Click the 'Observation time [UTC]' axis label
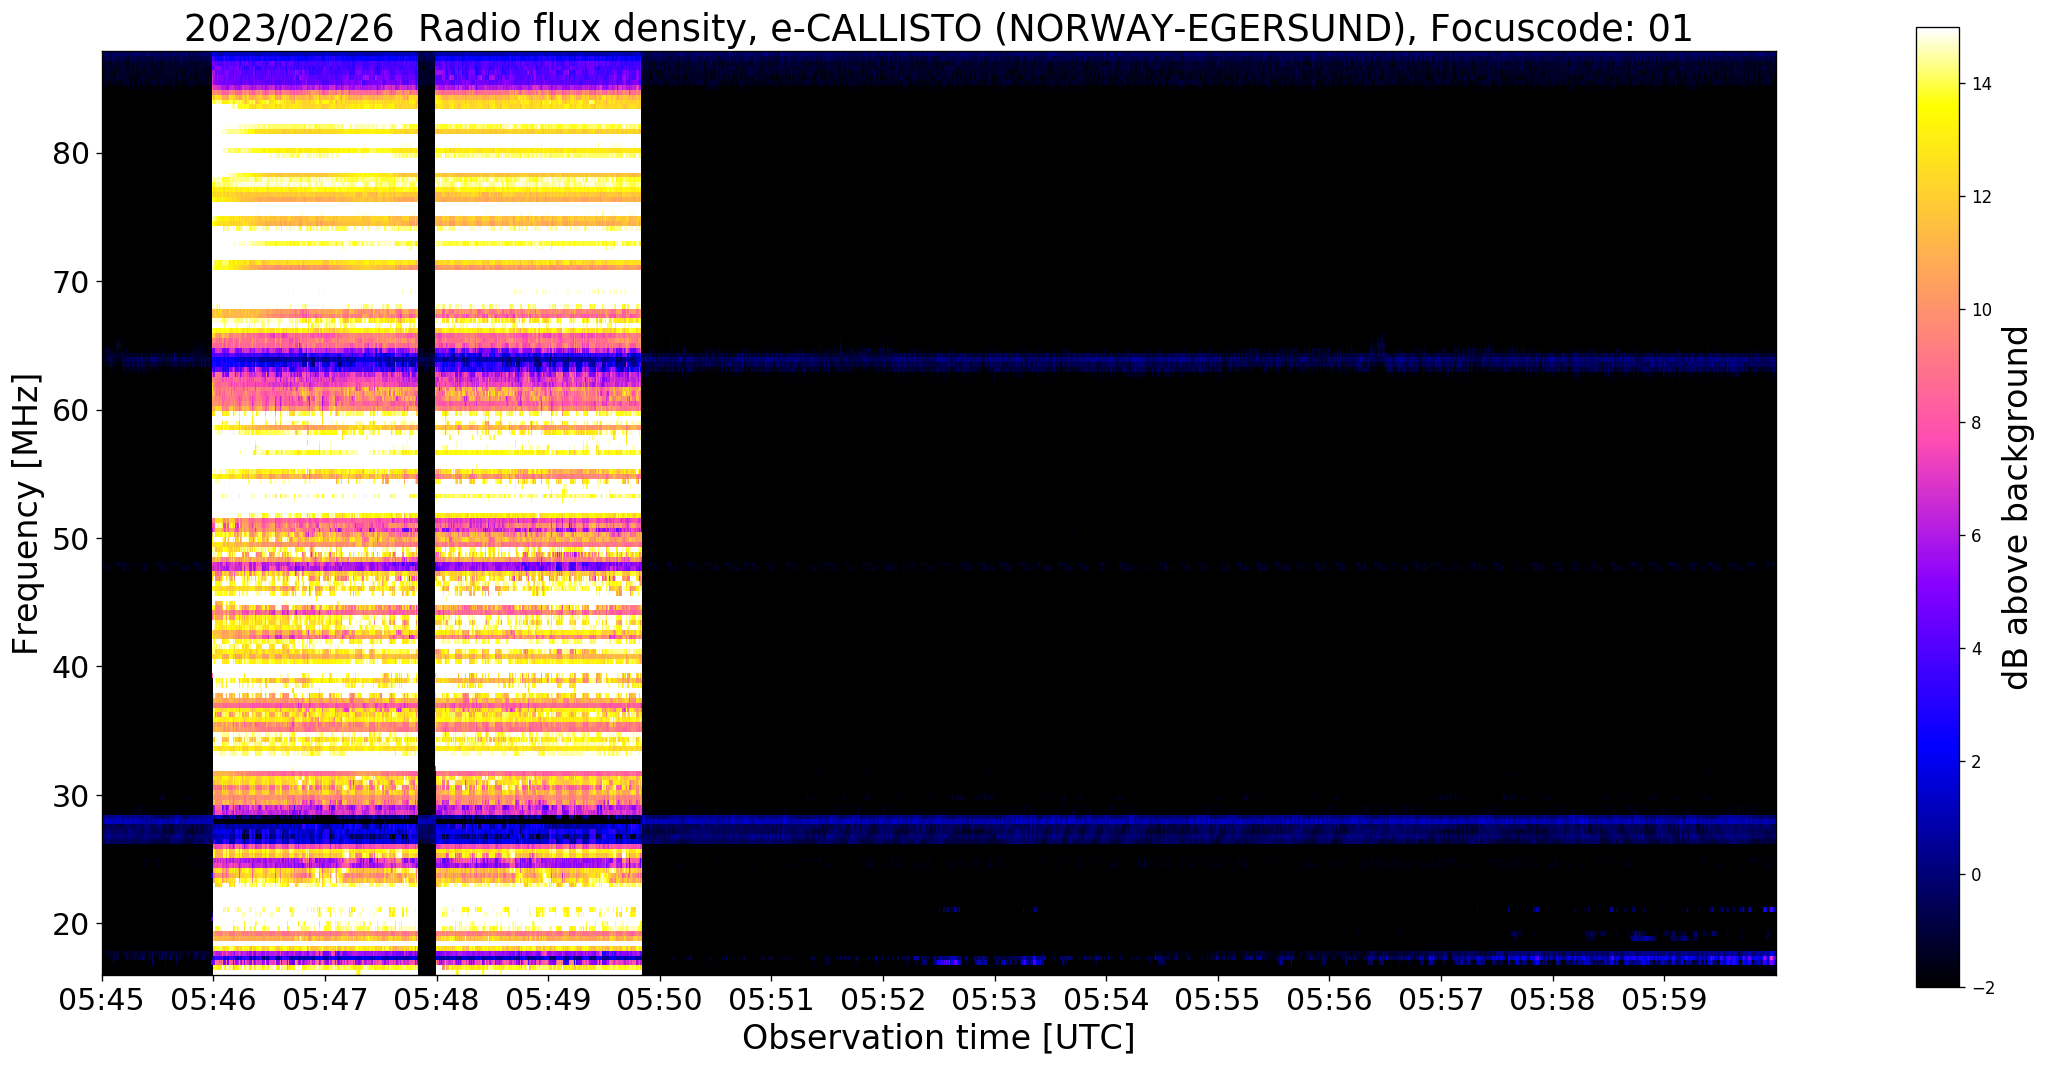Screen dimensions: 2047x1067 pos(938,1038)
